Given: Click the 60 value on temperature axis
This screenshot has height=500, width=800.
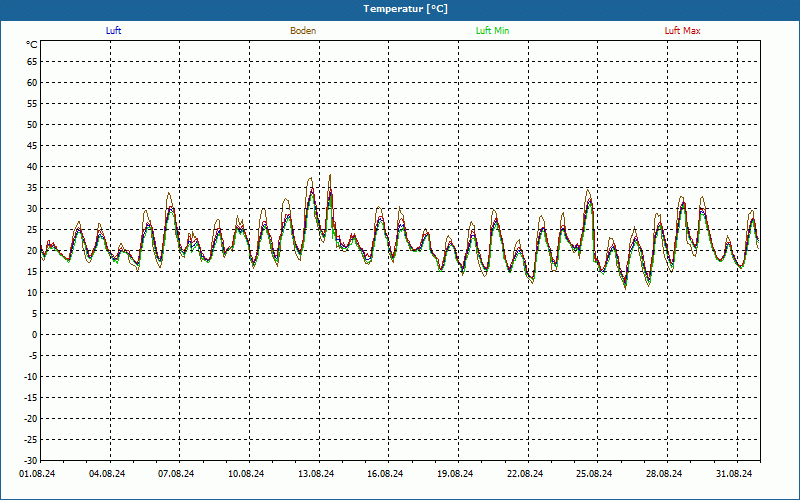Looking at the screenshot, I should click(32, 83).
